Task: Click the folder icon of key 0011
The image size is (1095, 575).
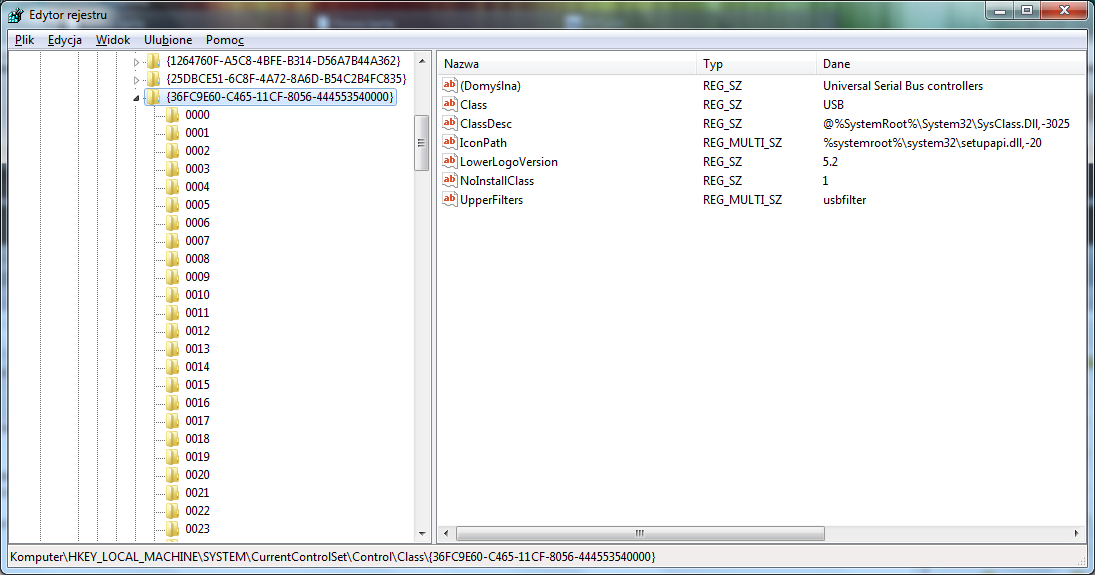Action: [172, 312]
